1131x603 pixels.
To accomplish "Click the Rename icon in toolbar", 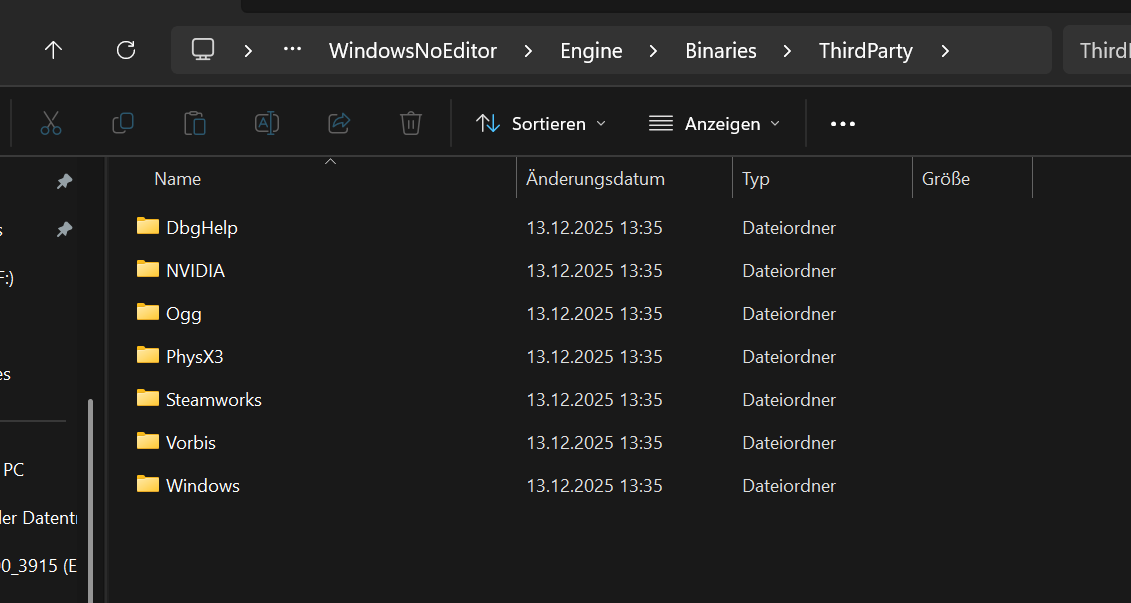I will tap(267, 123).
